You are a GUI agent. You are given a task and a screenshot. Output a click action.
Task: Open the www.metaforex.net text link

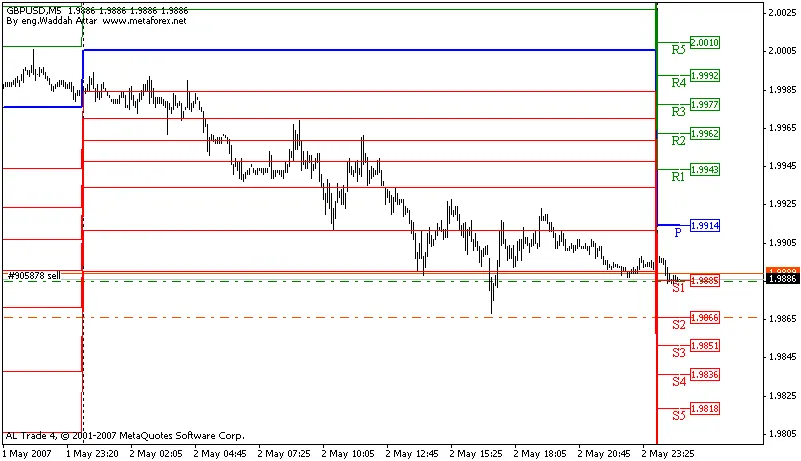click(144, 20)
